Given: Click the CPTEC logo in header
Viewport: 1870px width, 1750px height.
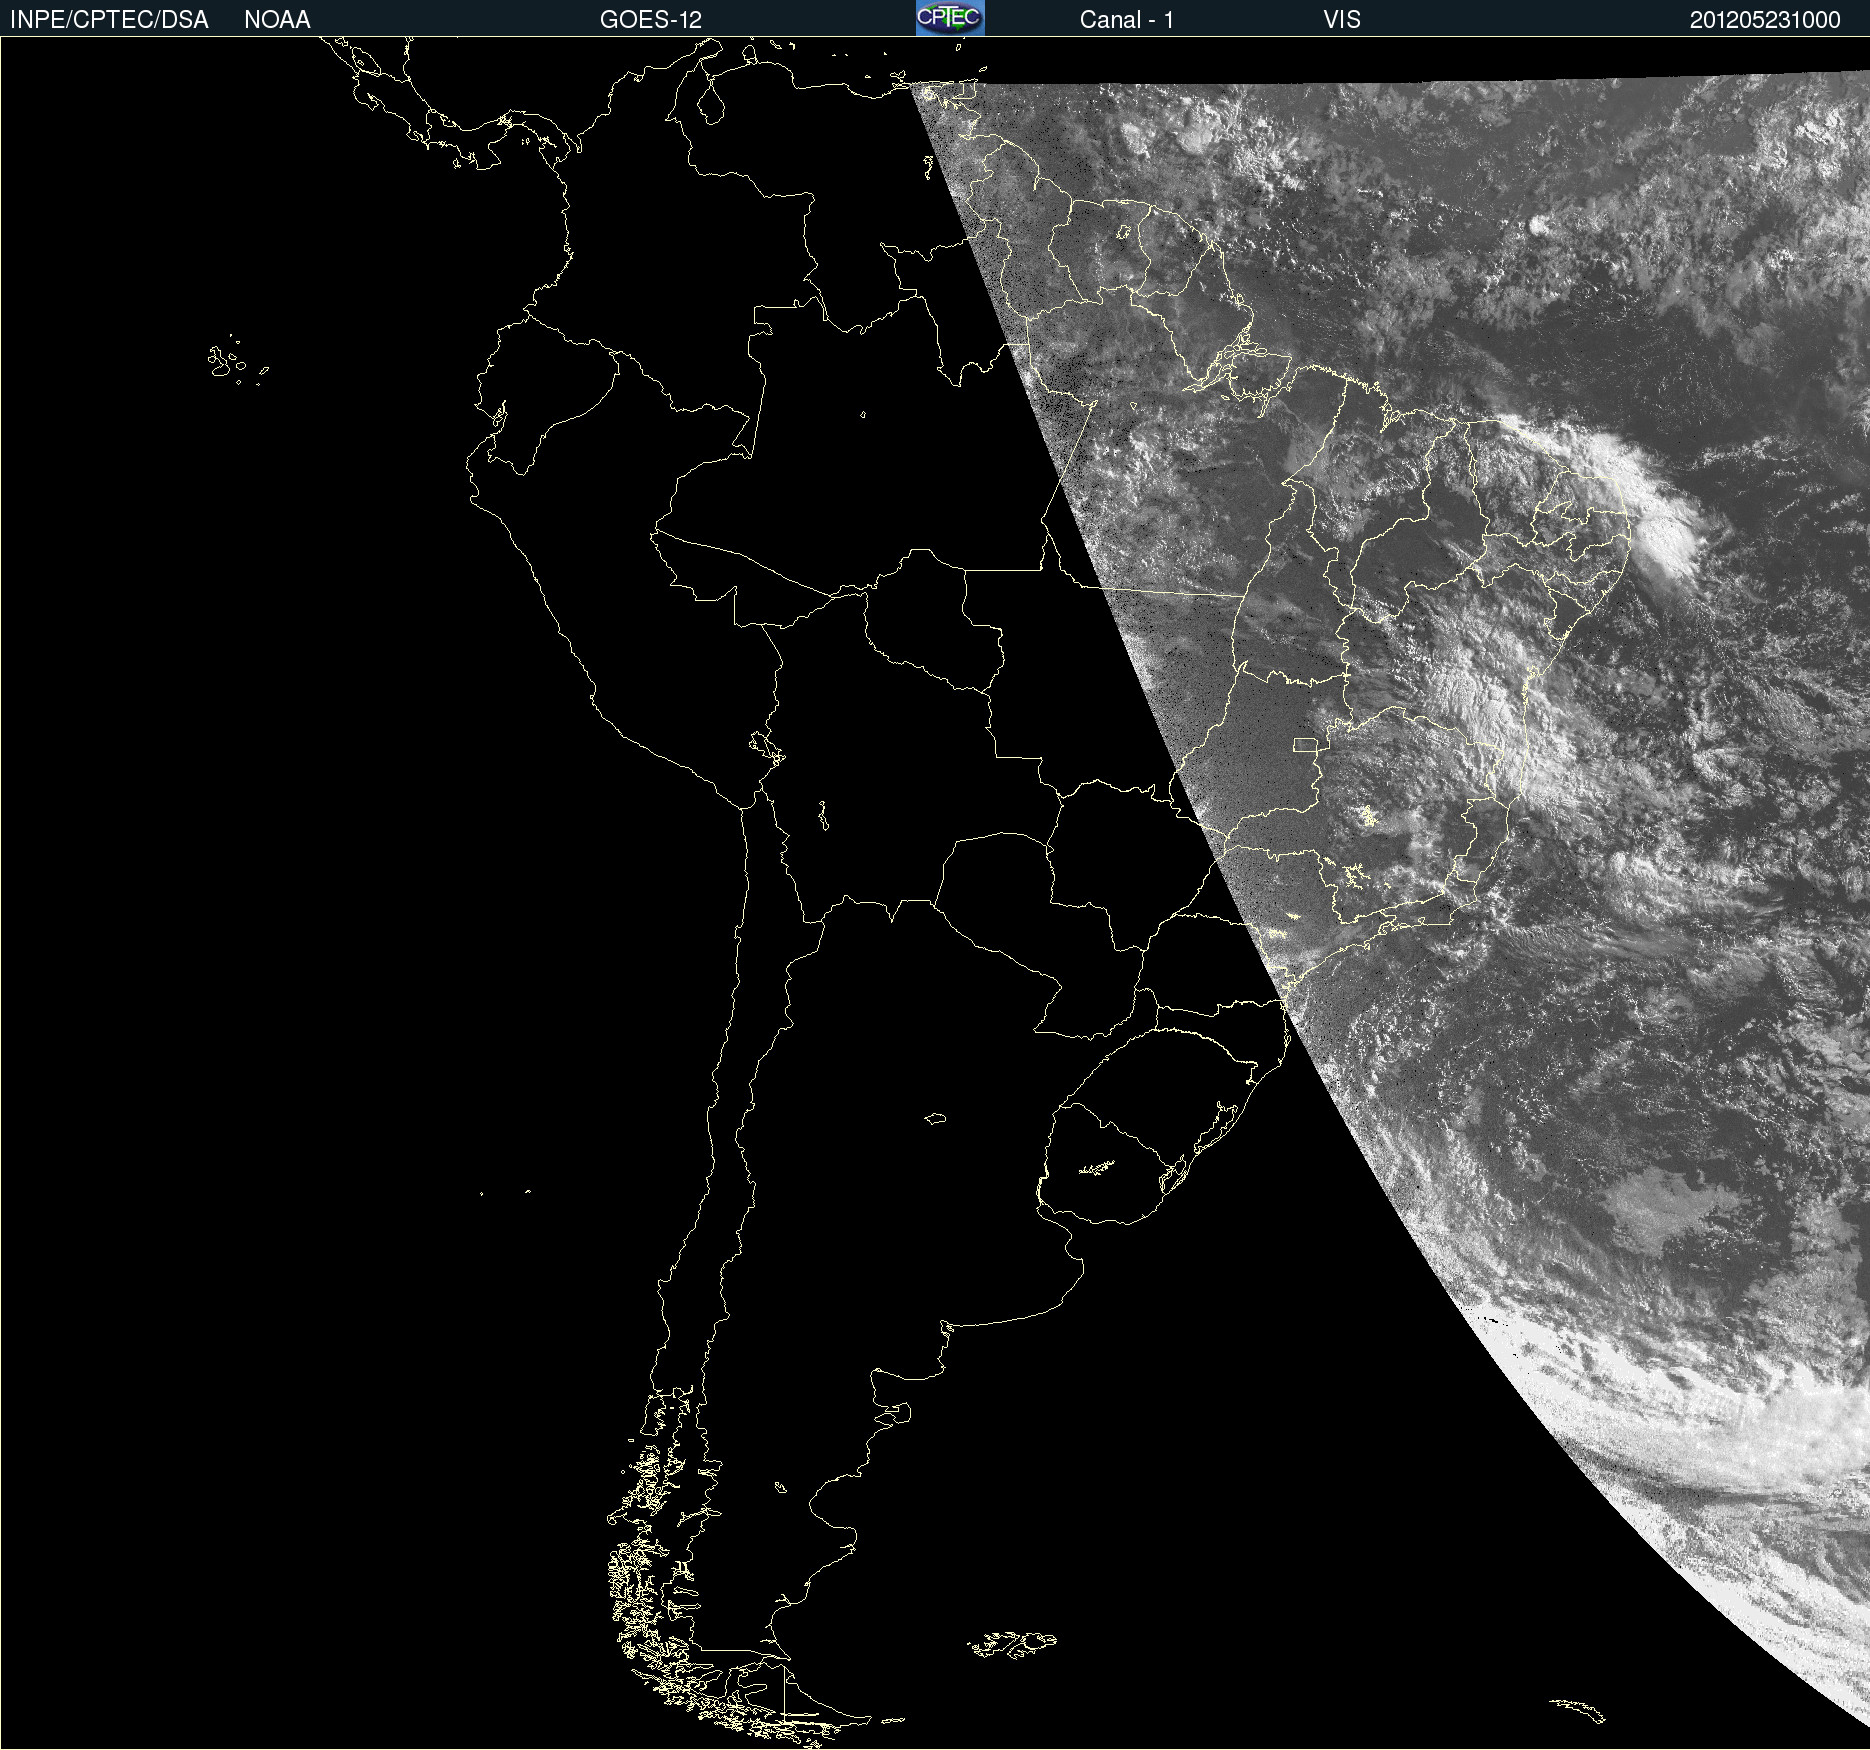Looking at the screenshot, I should 950,18.
